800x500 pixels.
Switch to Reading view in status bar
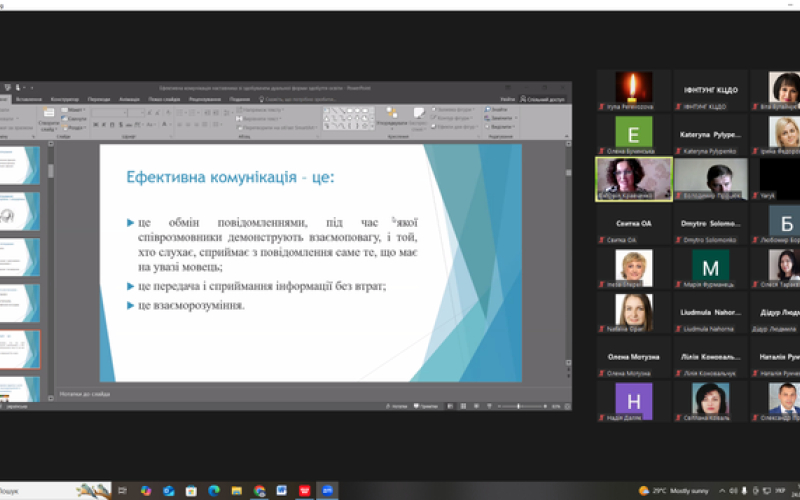click(x=477, y=407)
